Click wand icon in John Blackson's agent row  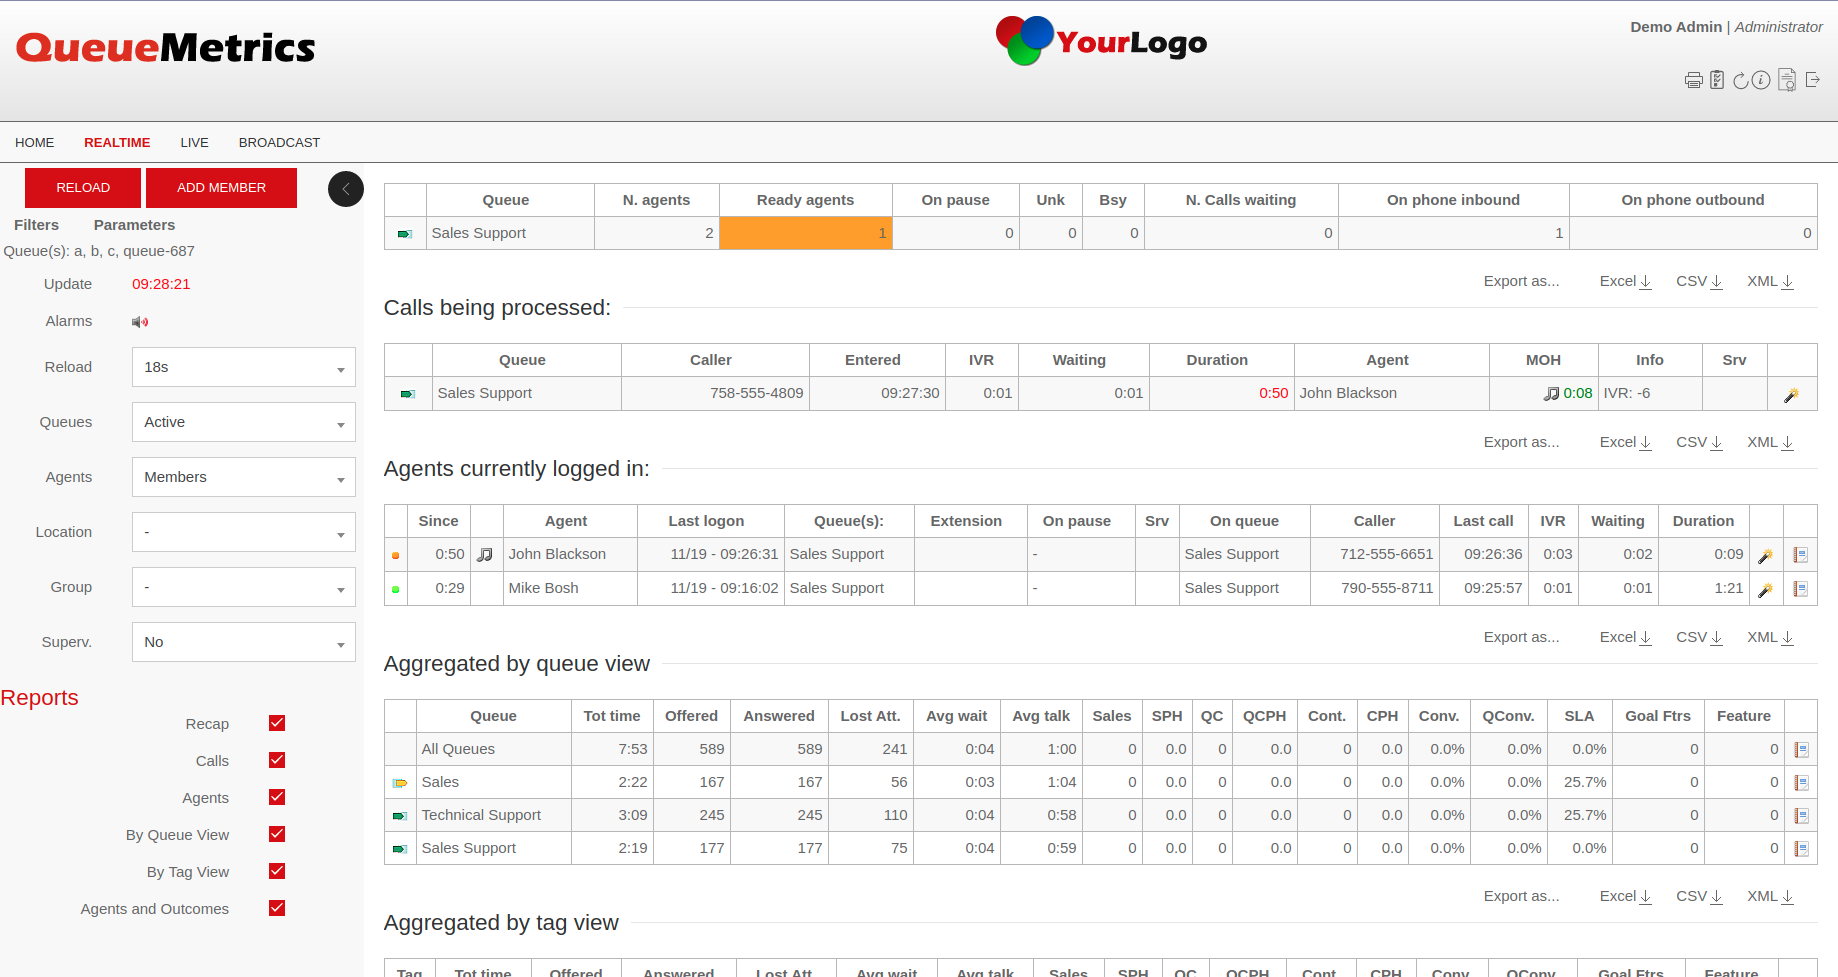pos(1766,555)
